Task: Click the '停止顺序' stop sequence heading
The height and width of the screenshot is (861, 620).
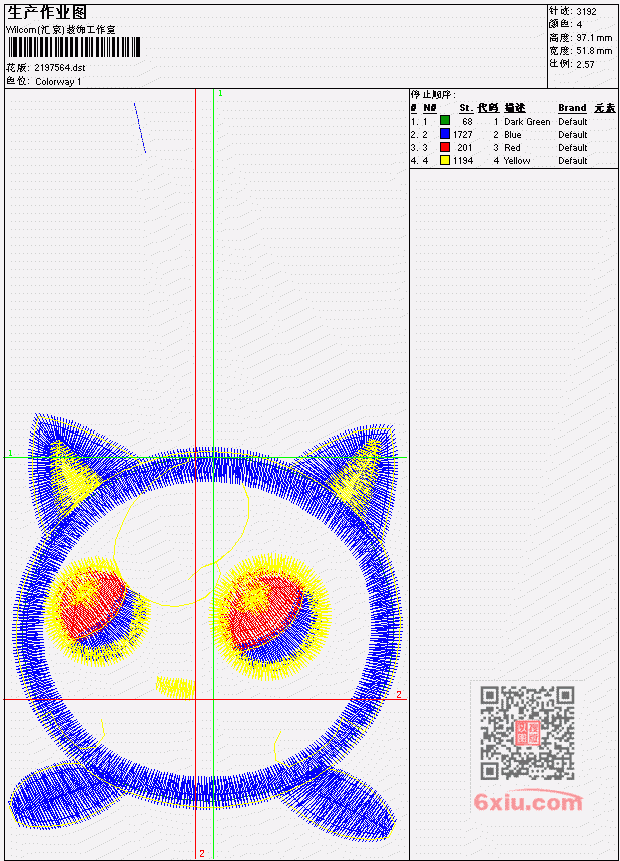Action: (433, 94)
